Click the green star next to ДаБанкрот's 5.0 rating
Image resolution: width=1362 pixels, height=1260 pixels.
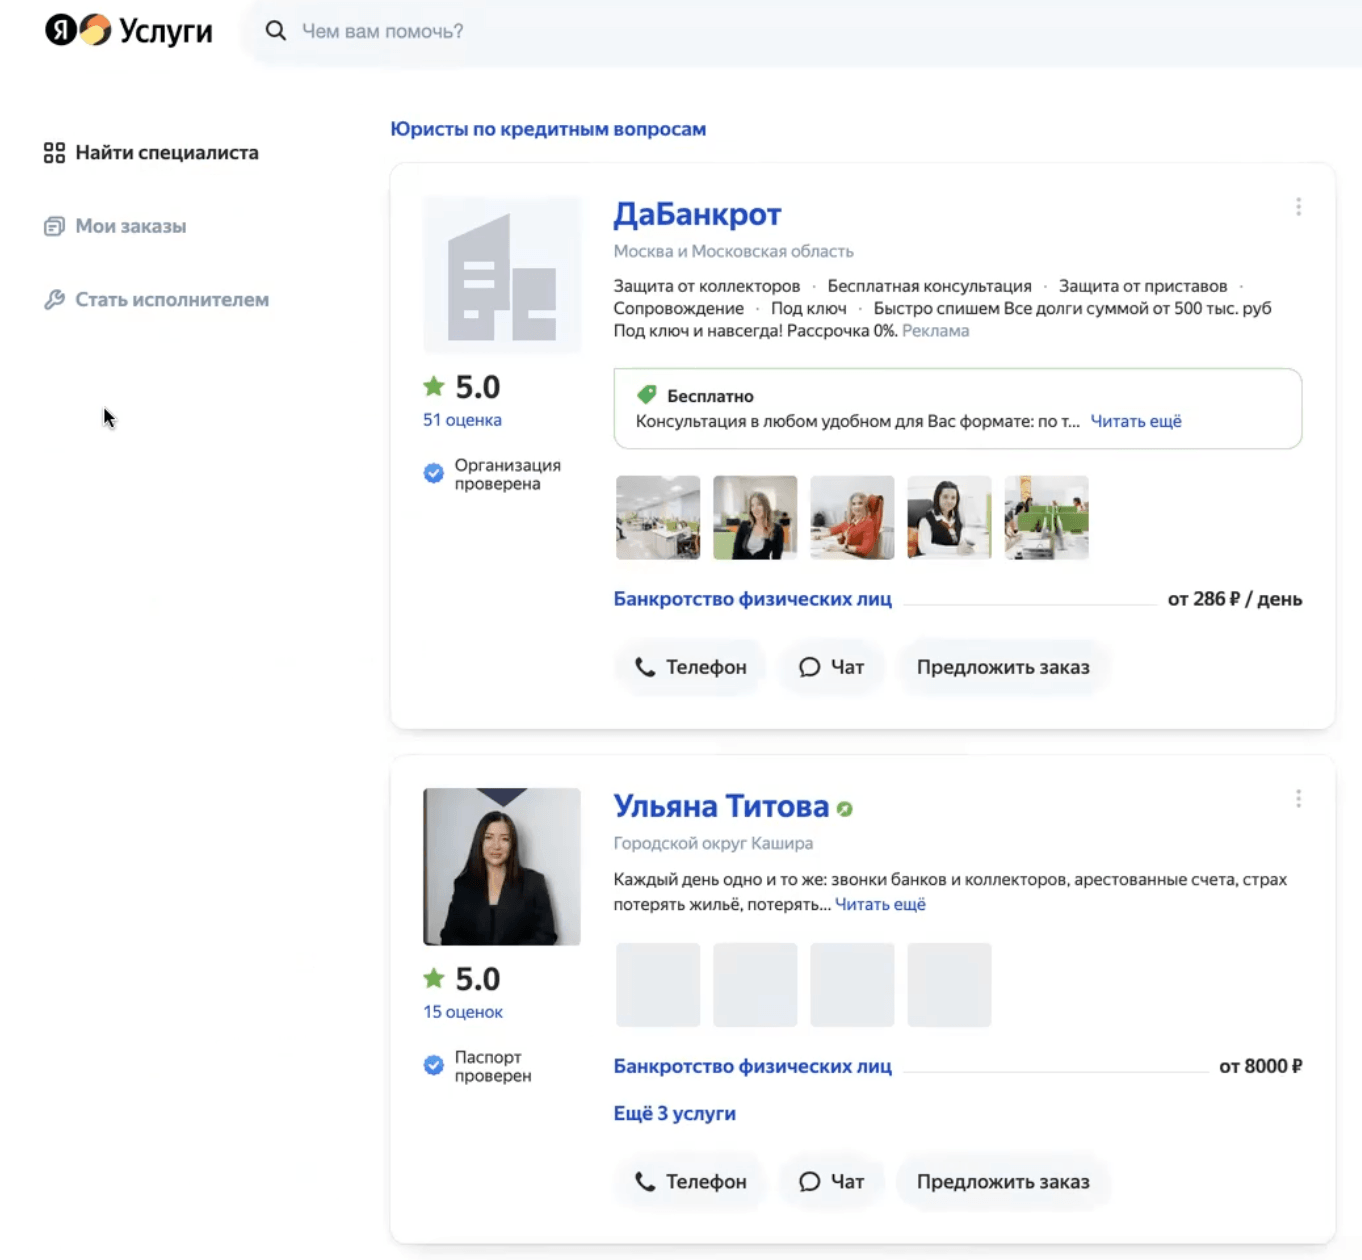click(x=433, y=386)
